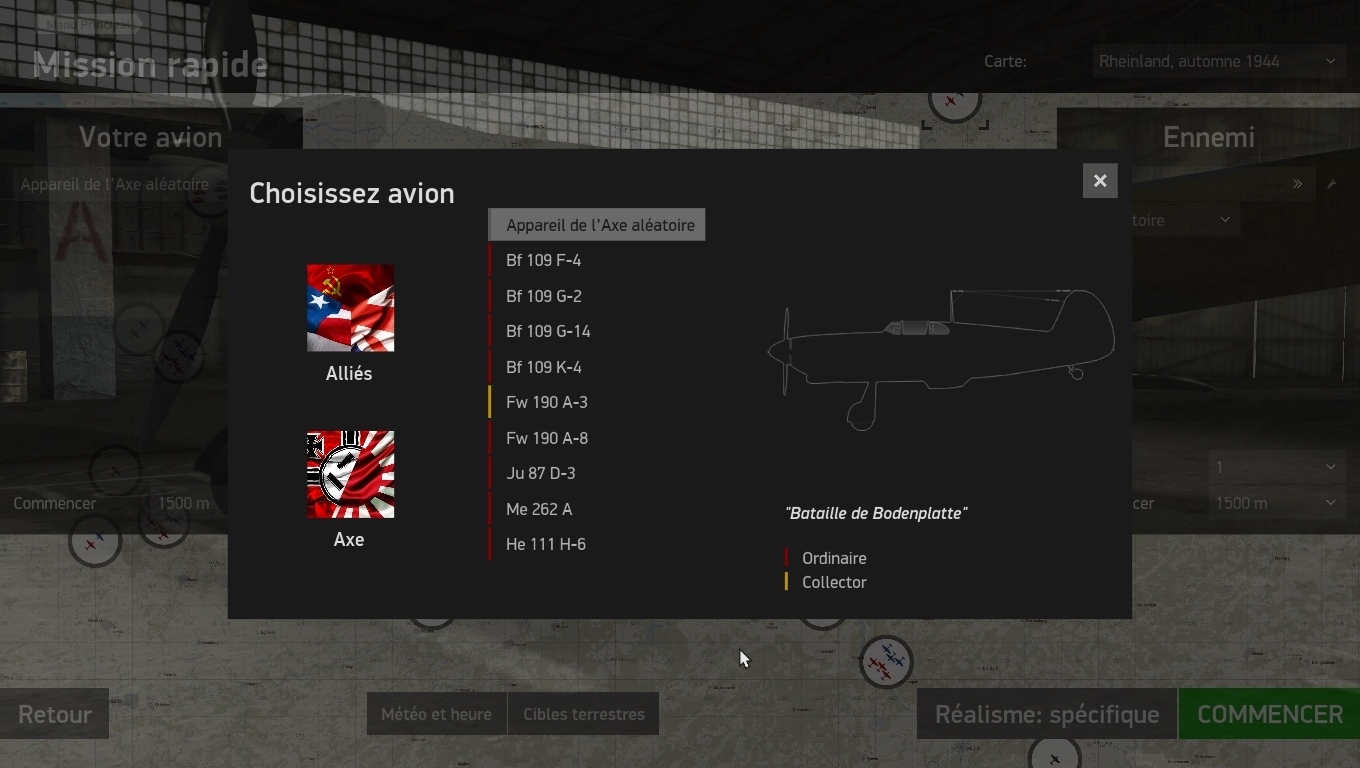Click the double-chevron icon in Ennemi panel
This screenshot has width=1360, height=768.
1298,184
